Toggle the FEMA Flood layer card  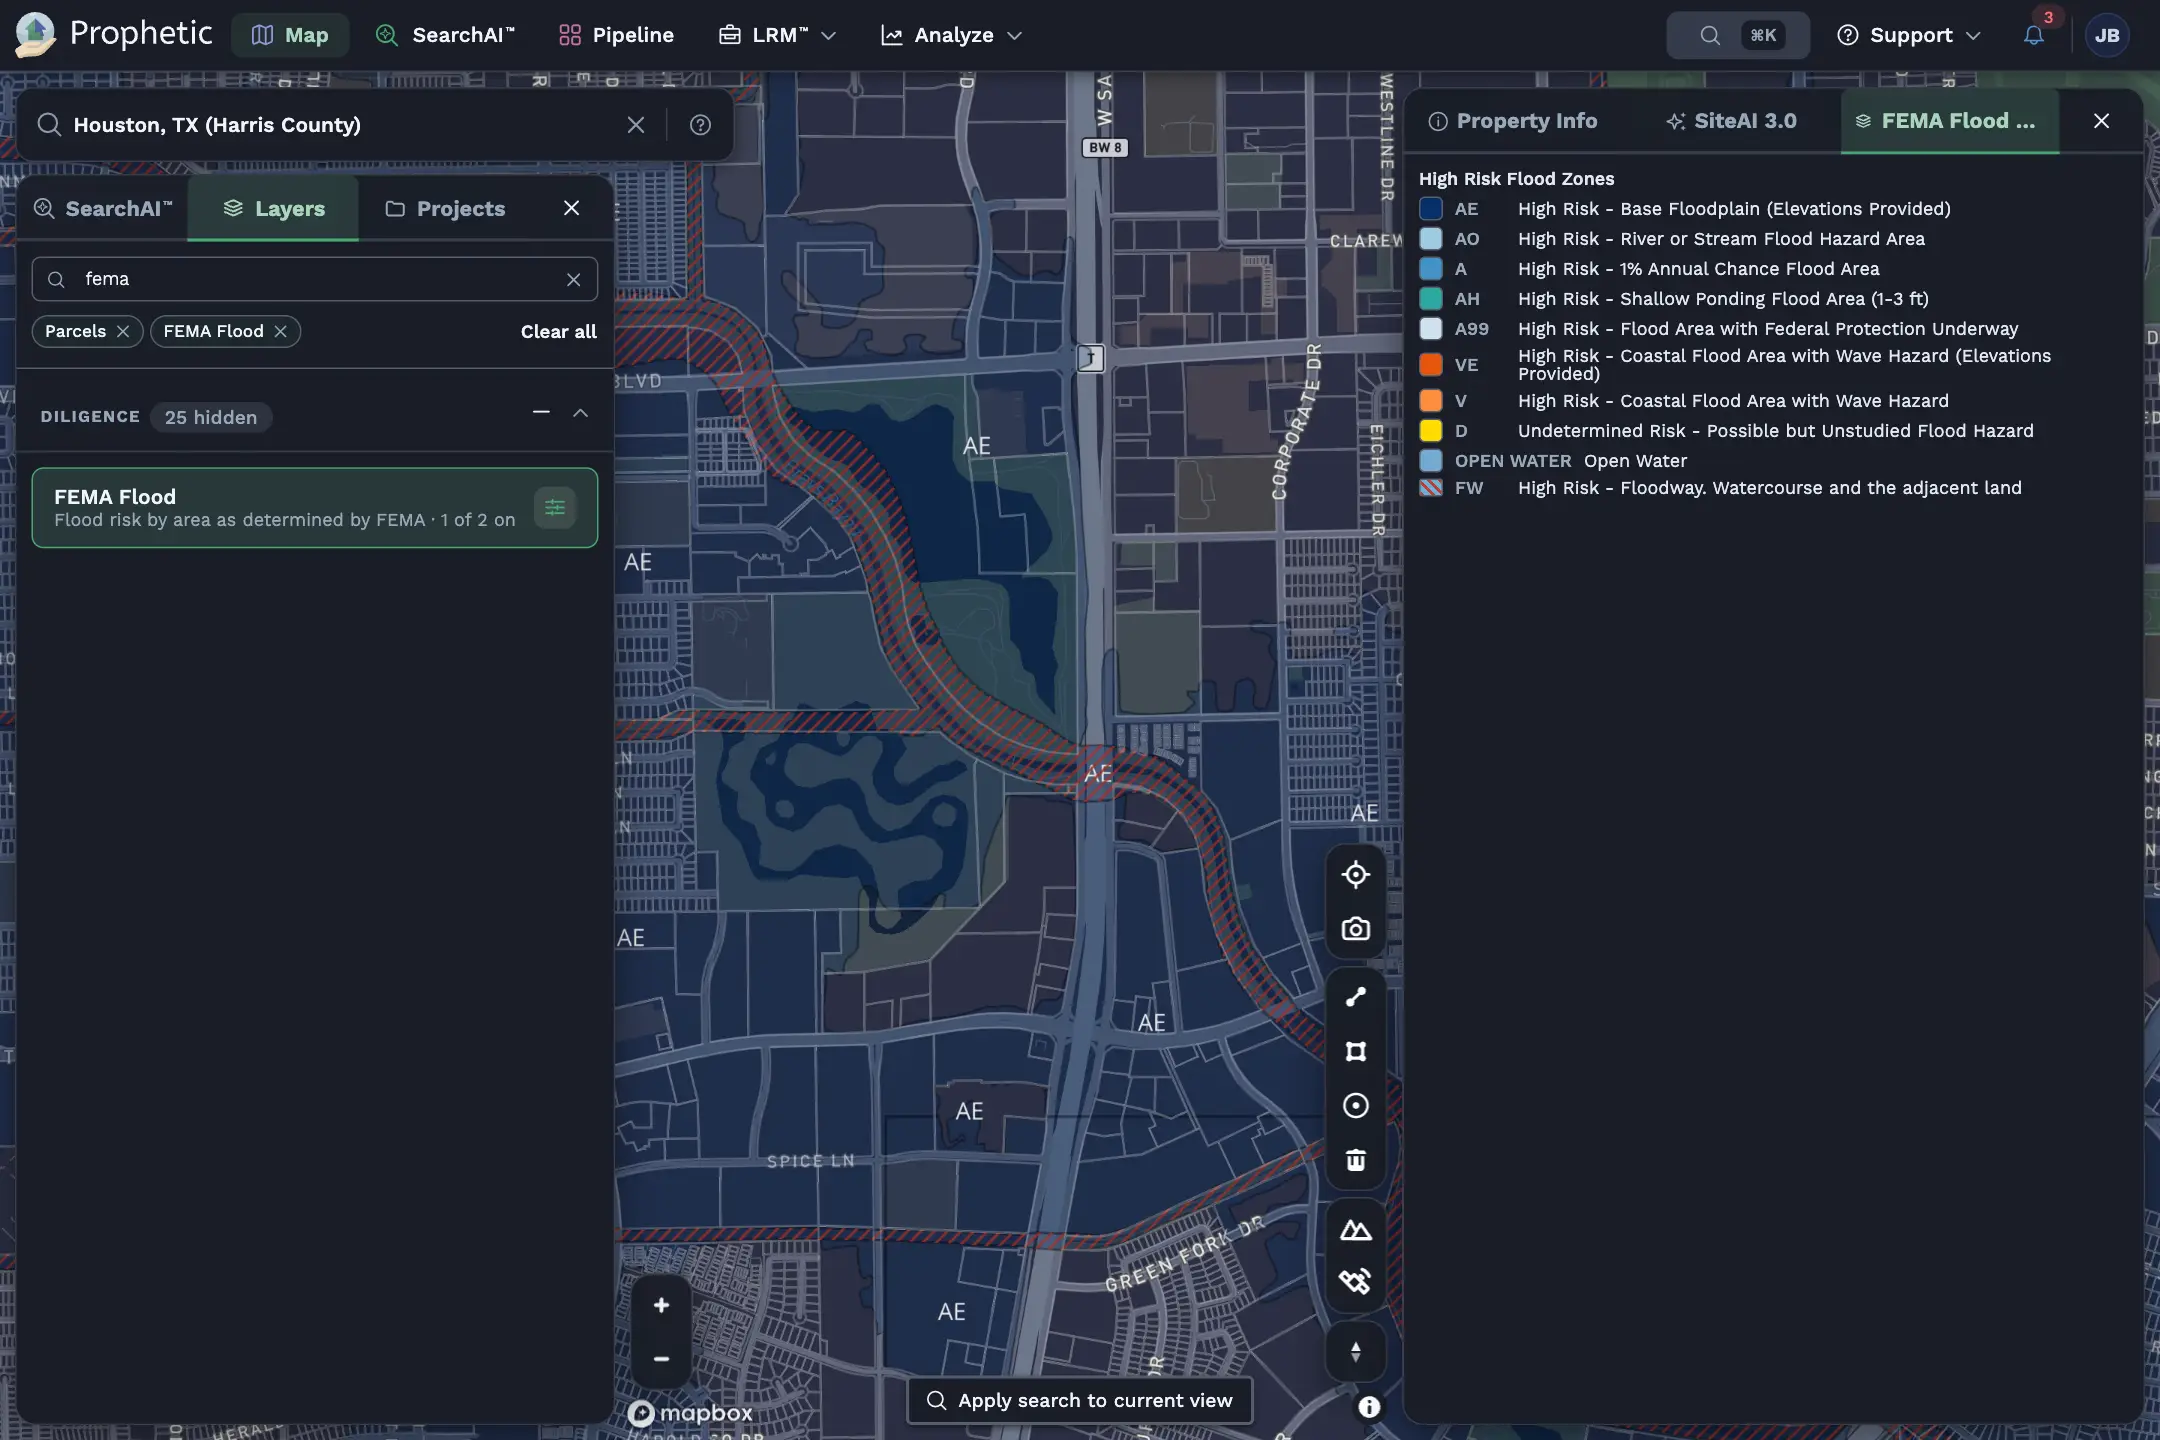coord(315,508)
